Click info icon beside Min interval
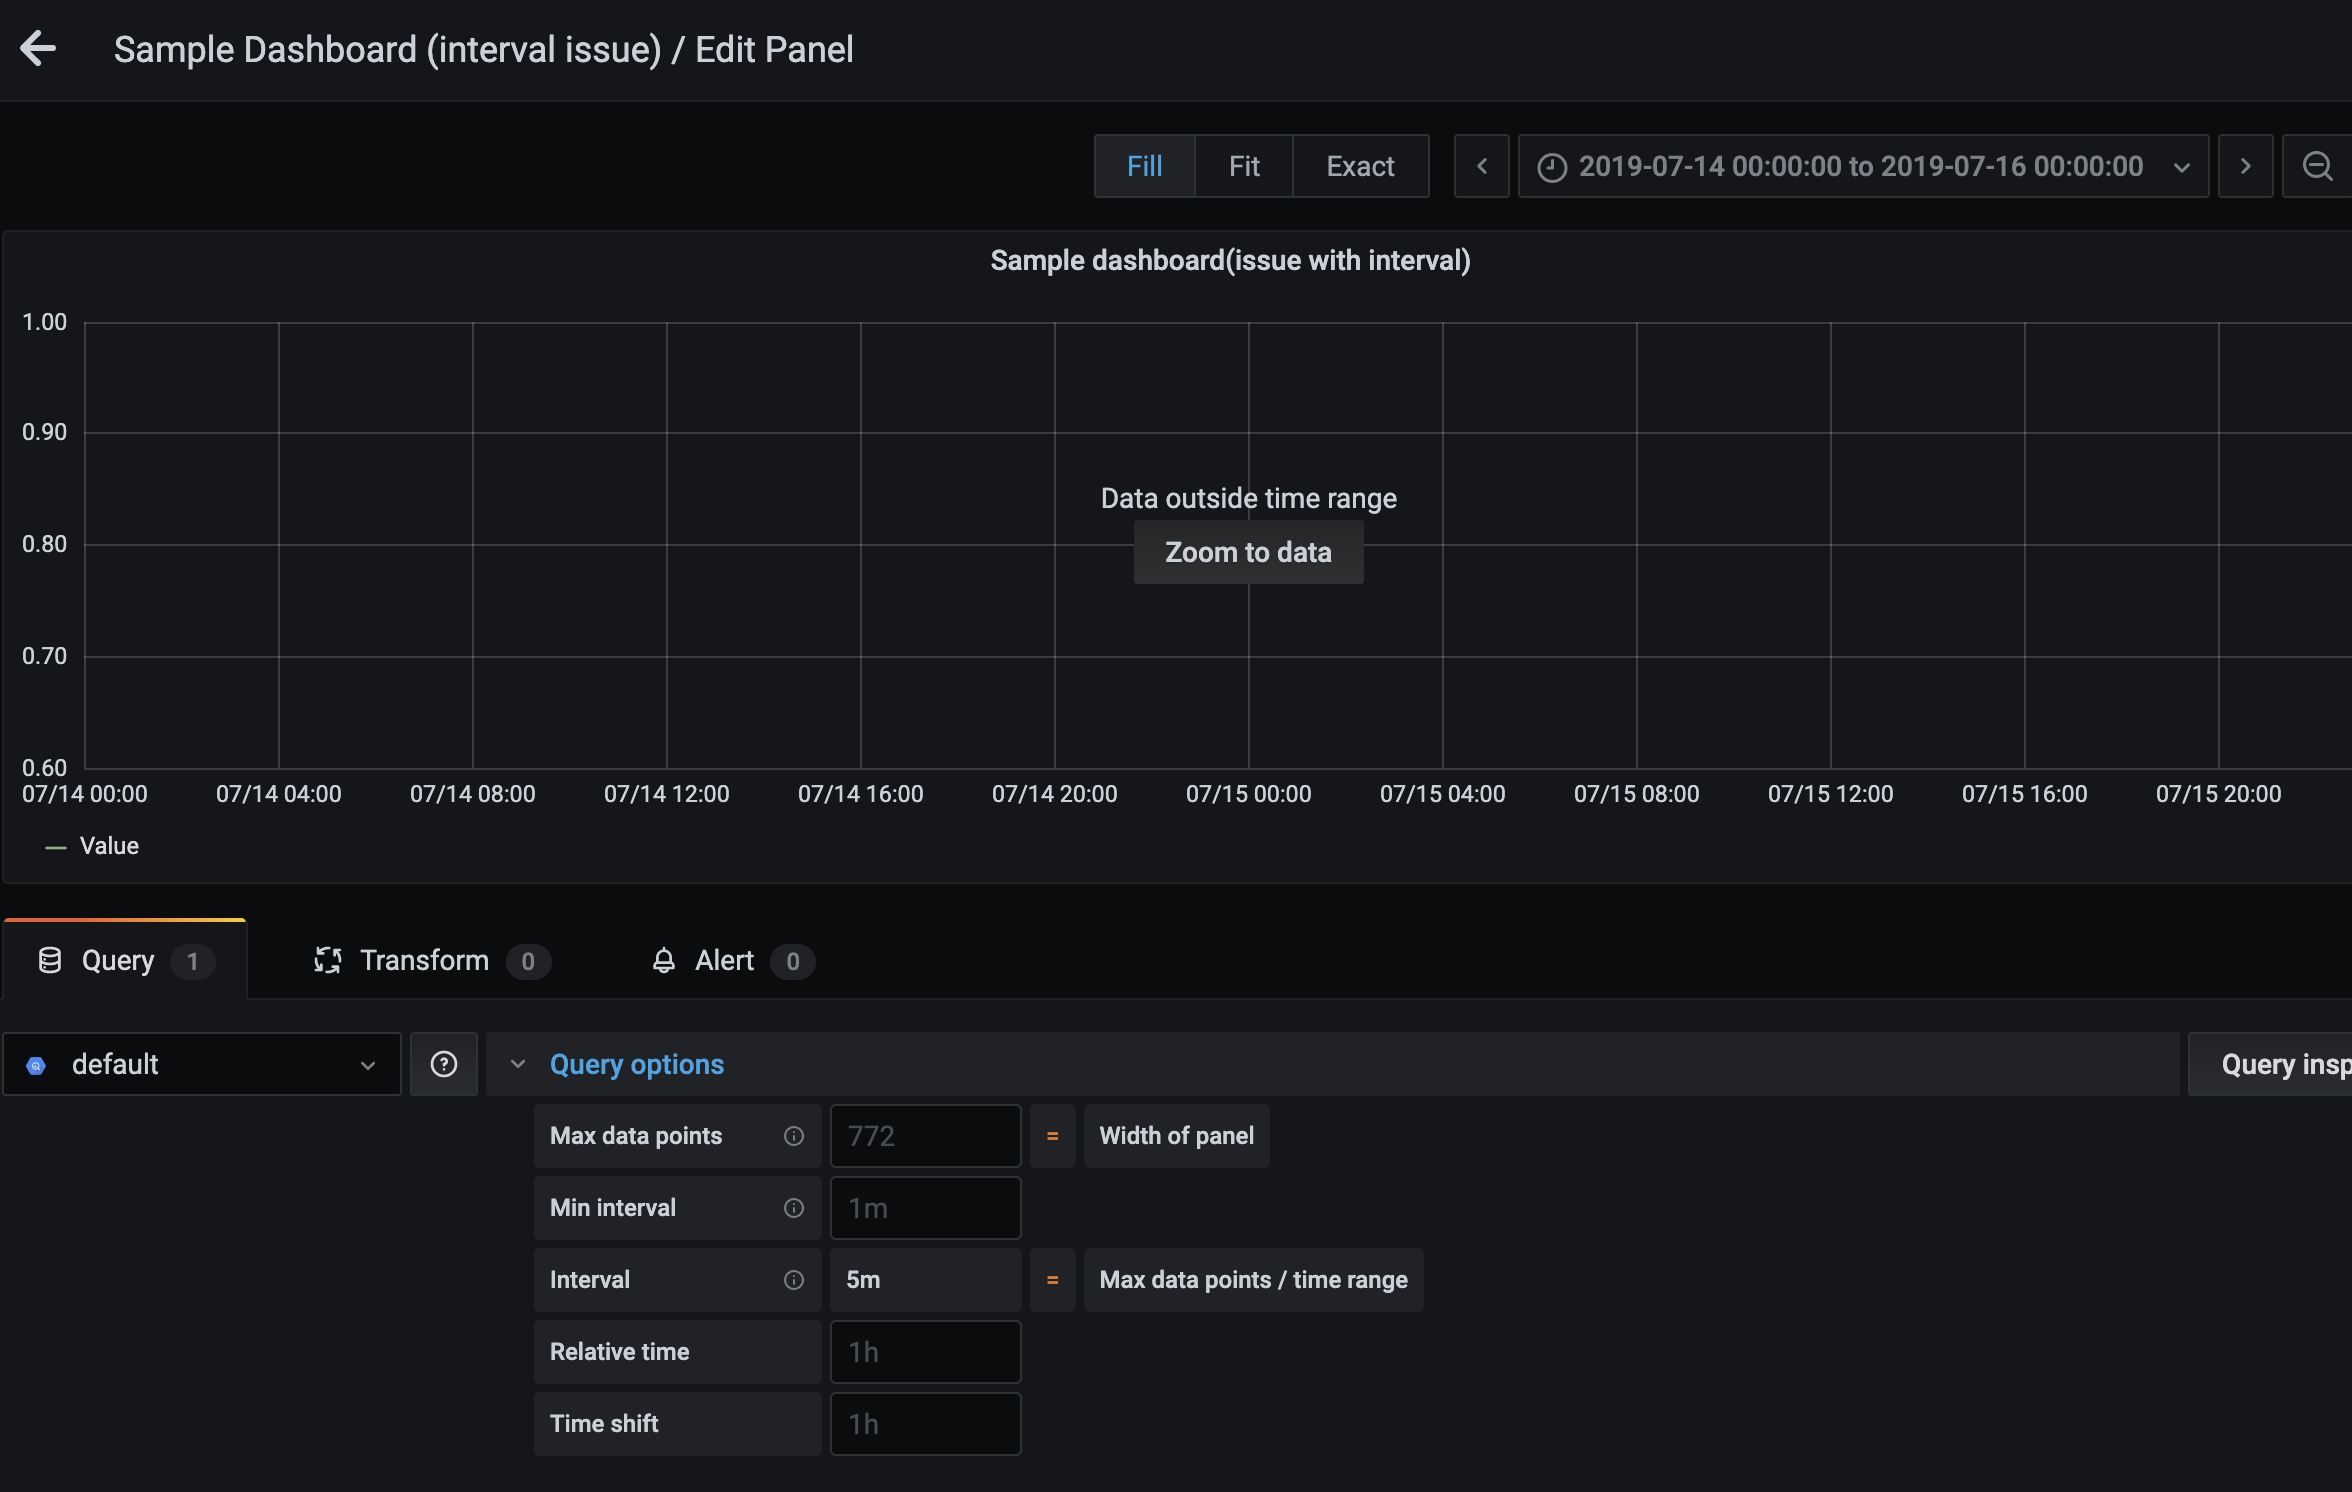The image size is (2352, 1492). tap(793, 1208)
